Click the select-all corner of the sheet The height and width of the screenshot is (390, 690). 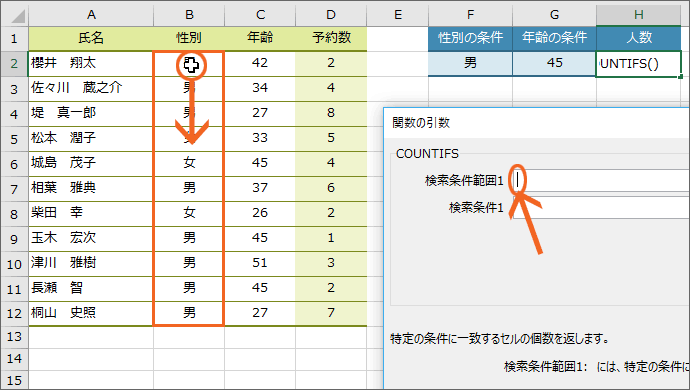click(14, 15)
